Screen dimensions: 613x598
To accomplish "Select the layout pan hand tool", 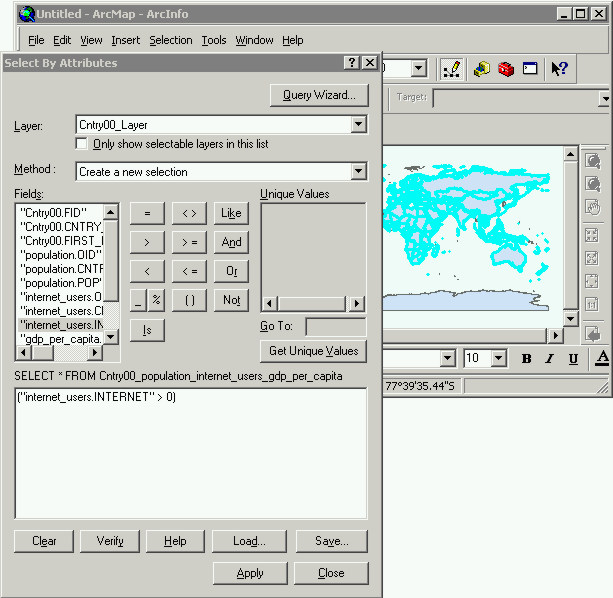I will click(x=592, y=207).
